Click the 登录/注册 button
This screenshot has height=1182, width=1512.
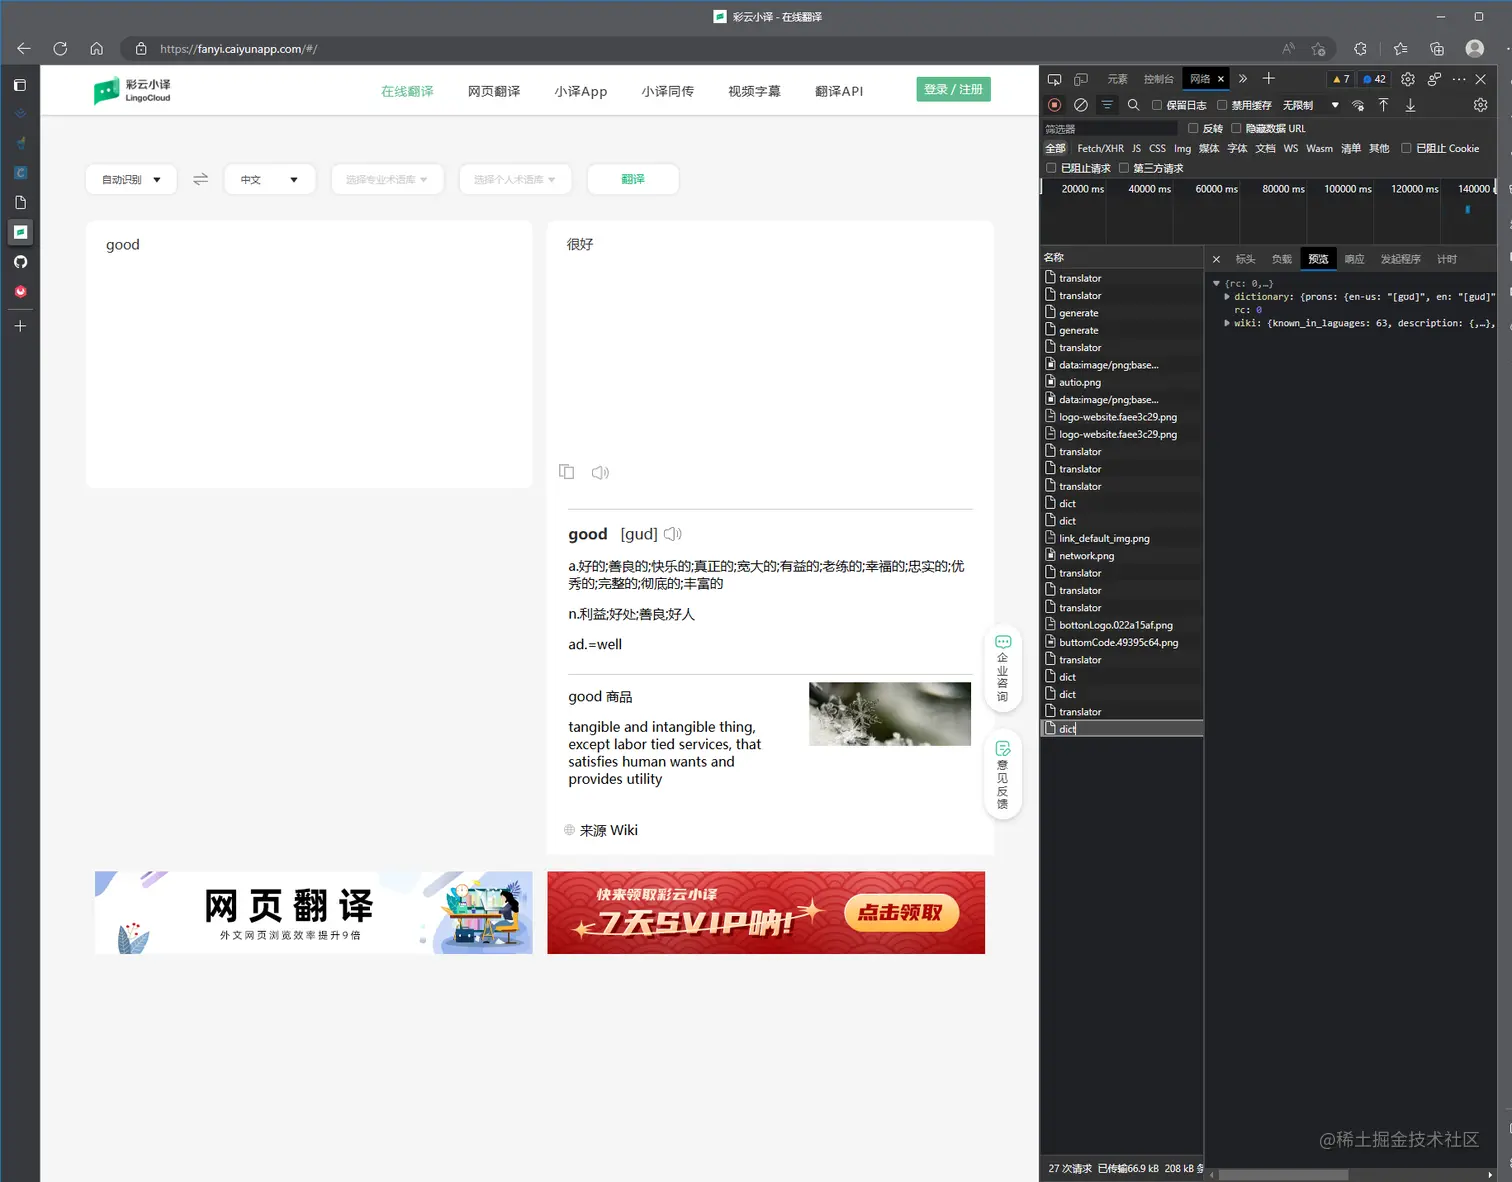[x=952, y=89]
